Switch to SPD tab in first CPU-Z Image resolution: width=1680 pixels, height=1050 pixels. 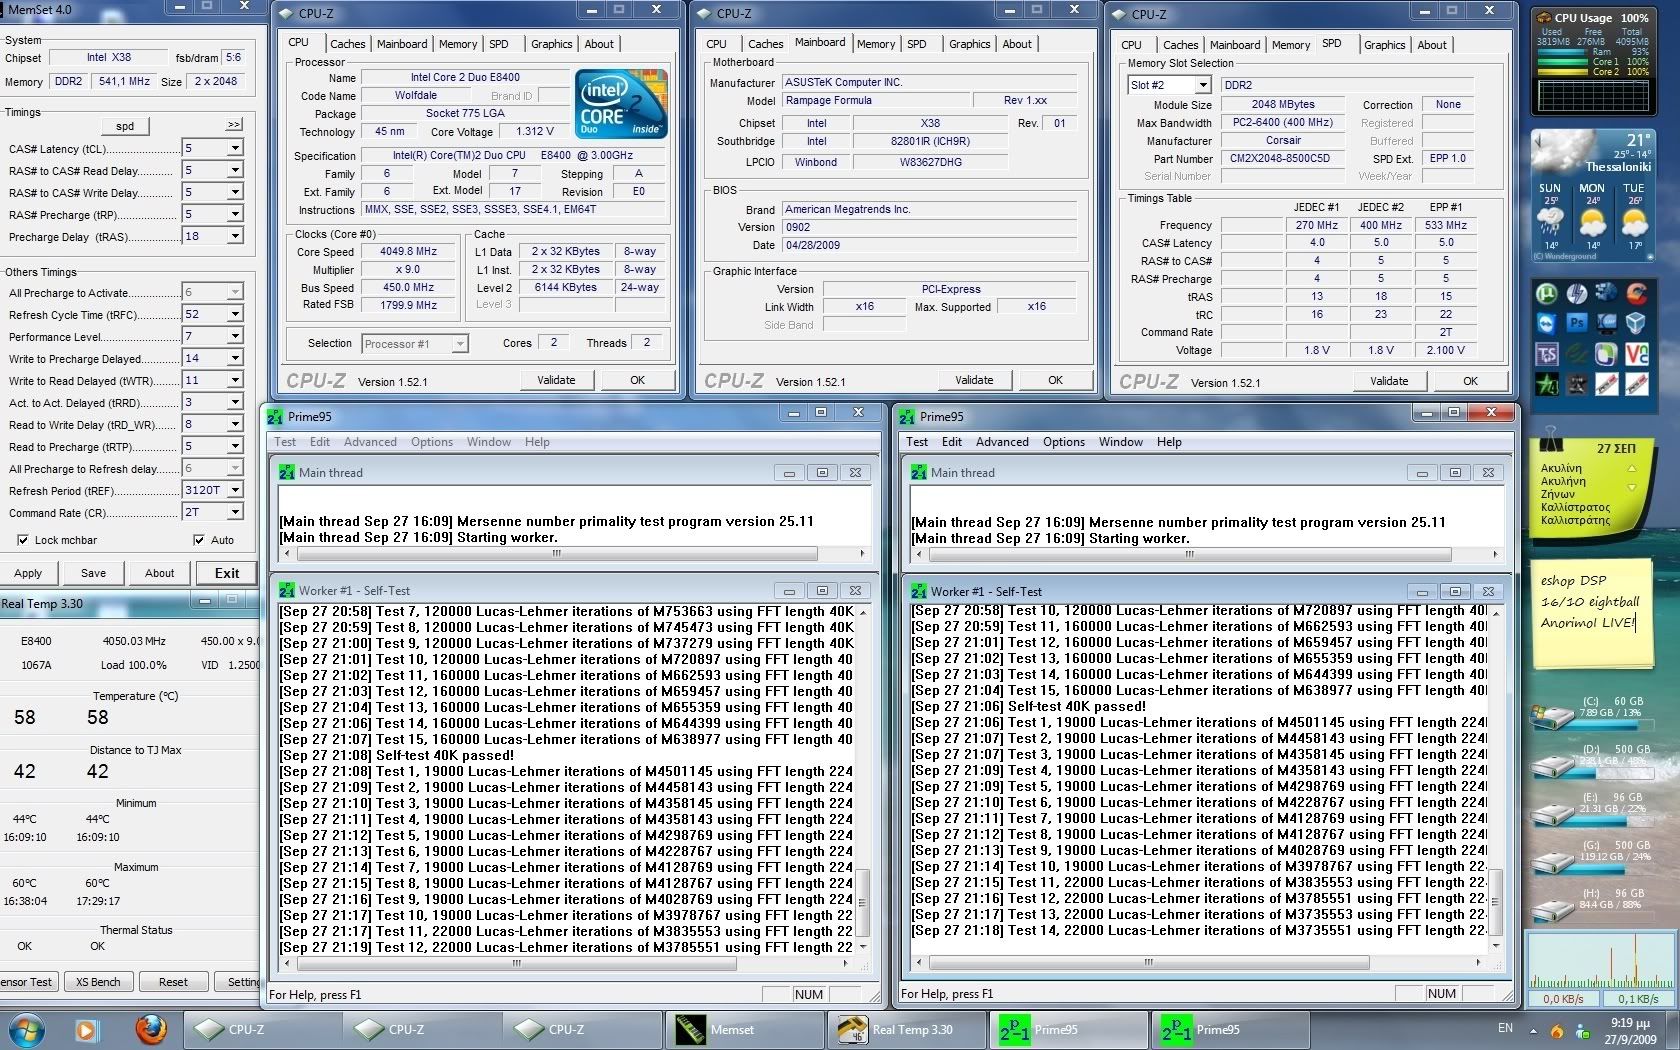(499, 44)
